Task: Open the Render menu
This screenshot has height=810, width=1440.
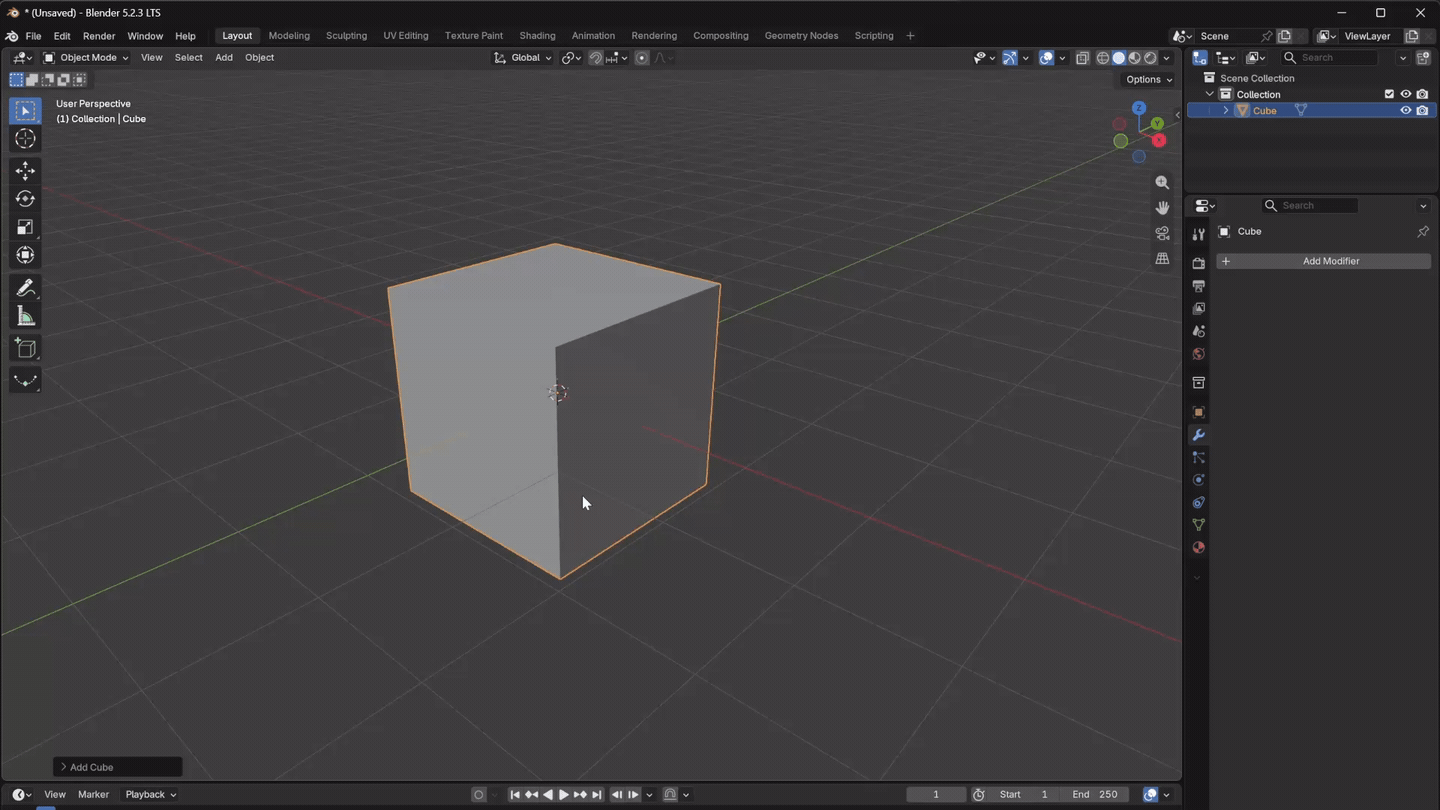Action: (x=98, y=36)
